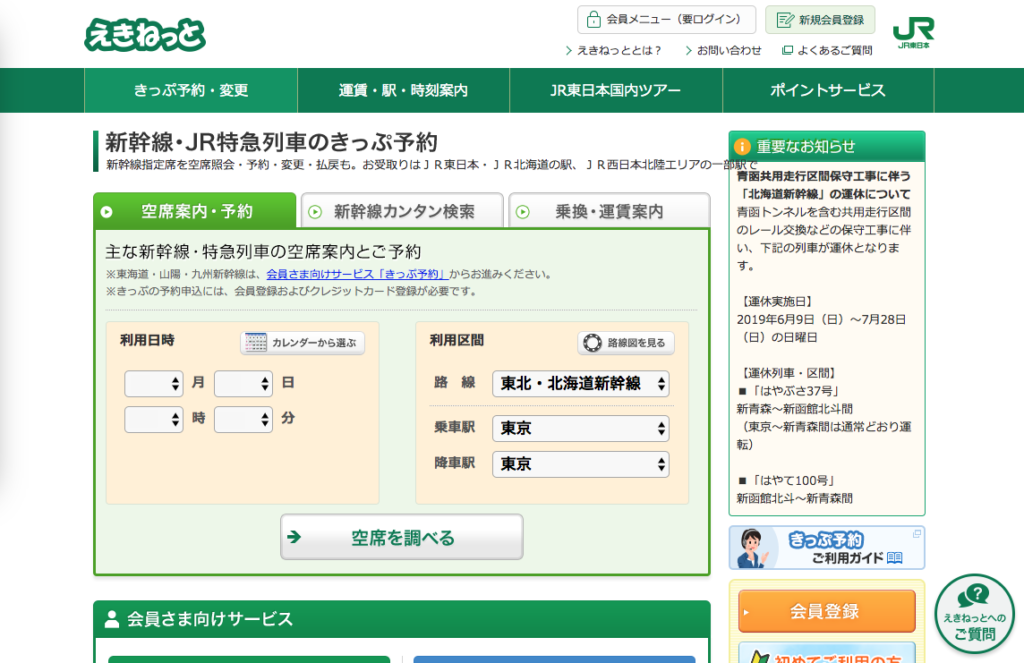Open the 路線 dropdown 東北・北海道新幹線

pyautogui.click(x=581, y=383)
